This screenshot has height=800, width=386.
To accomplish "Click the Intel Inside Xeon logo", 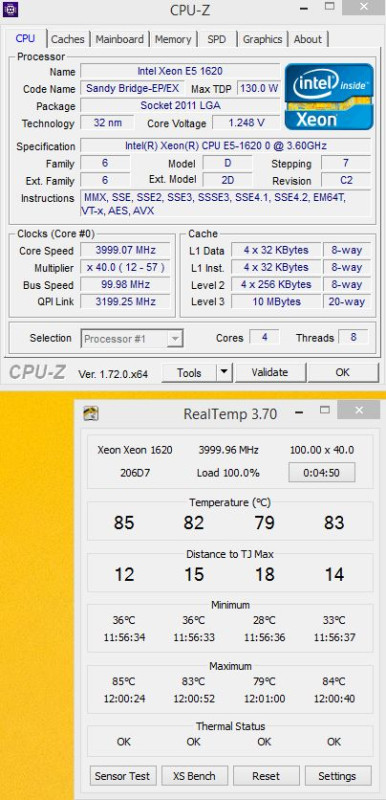I will [329, 96].
